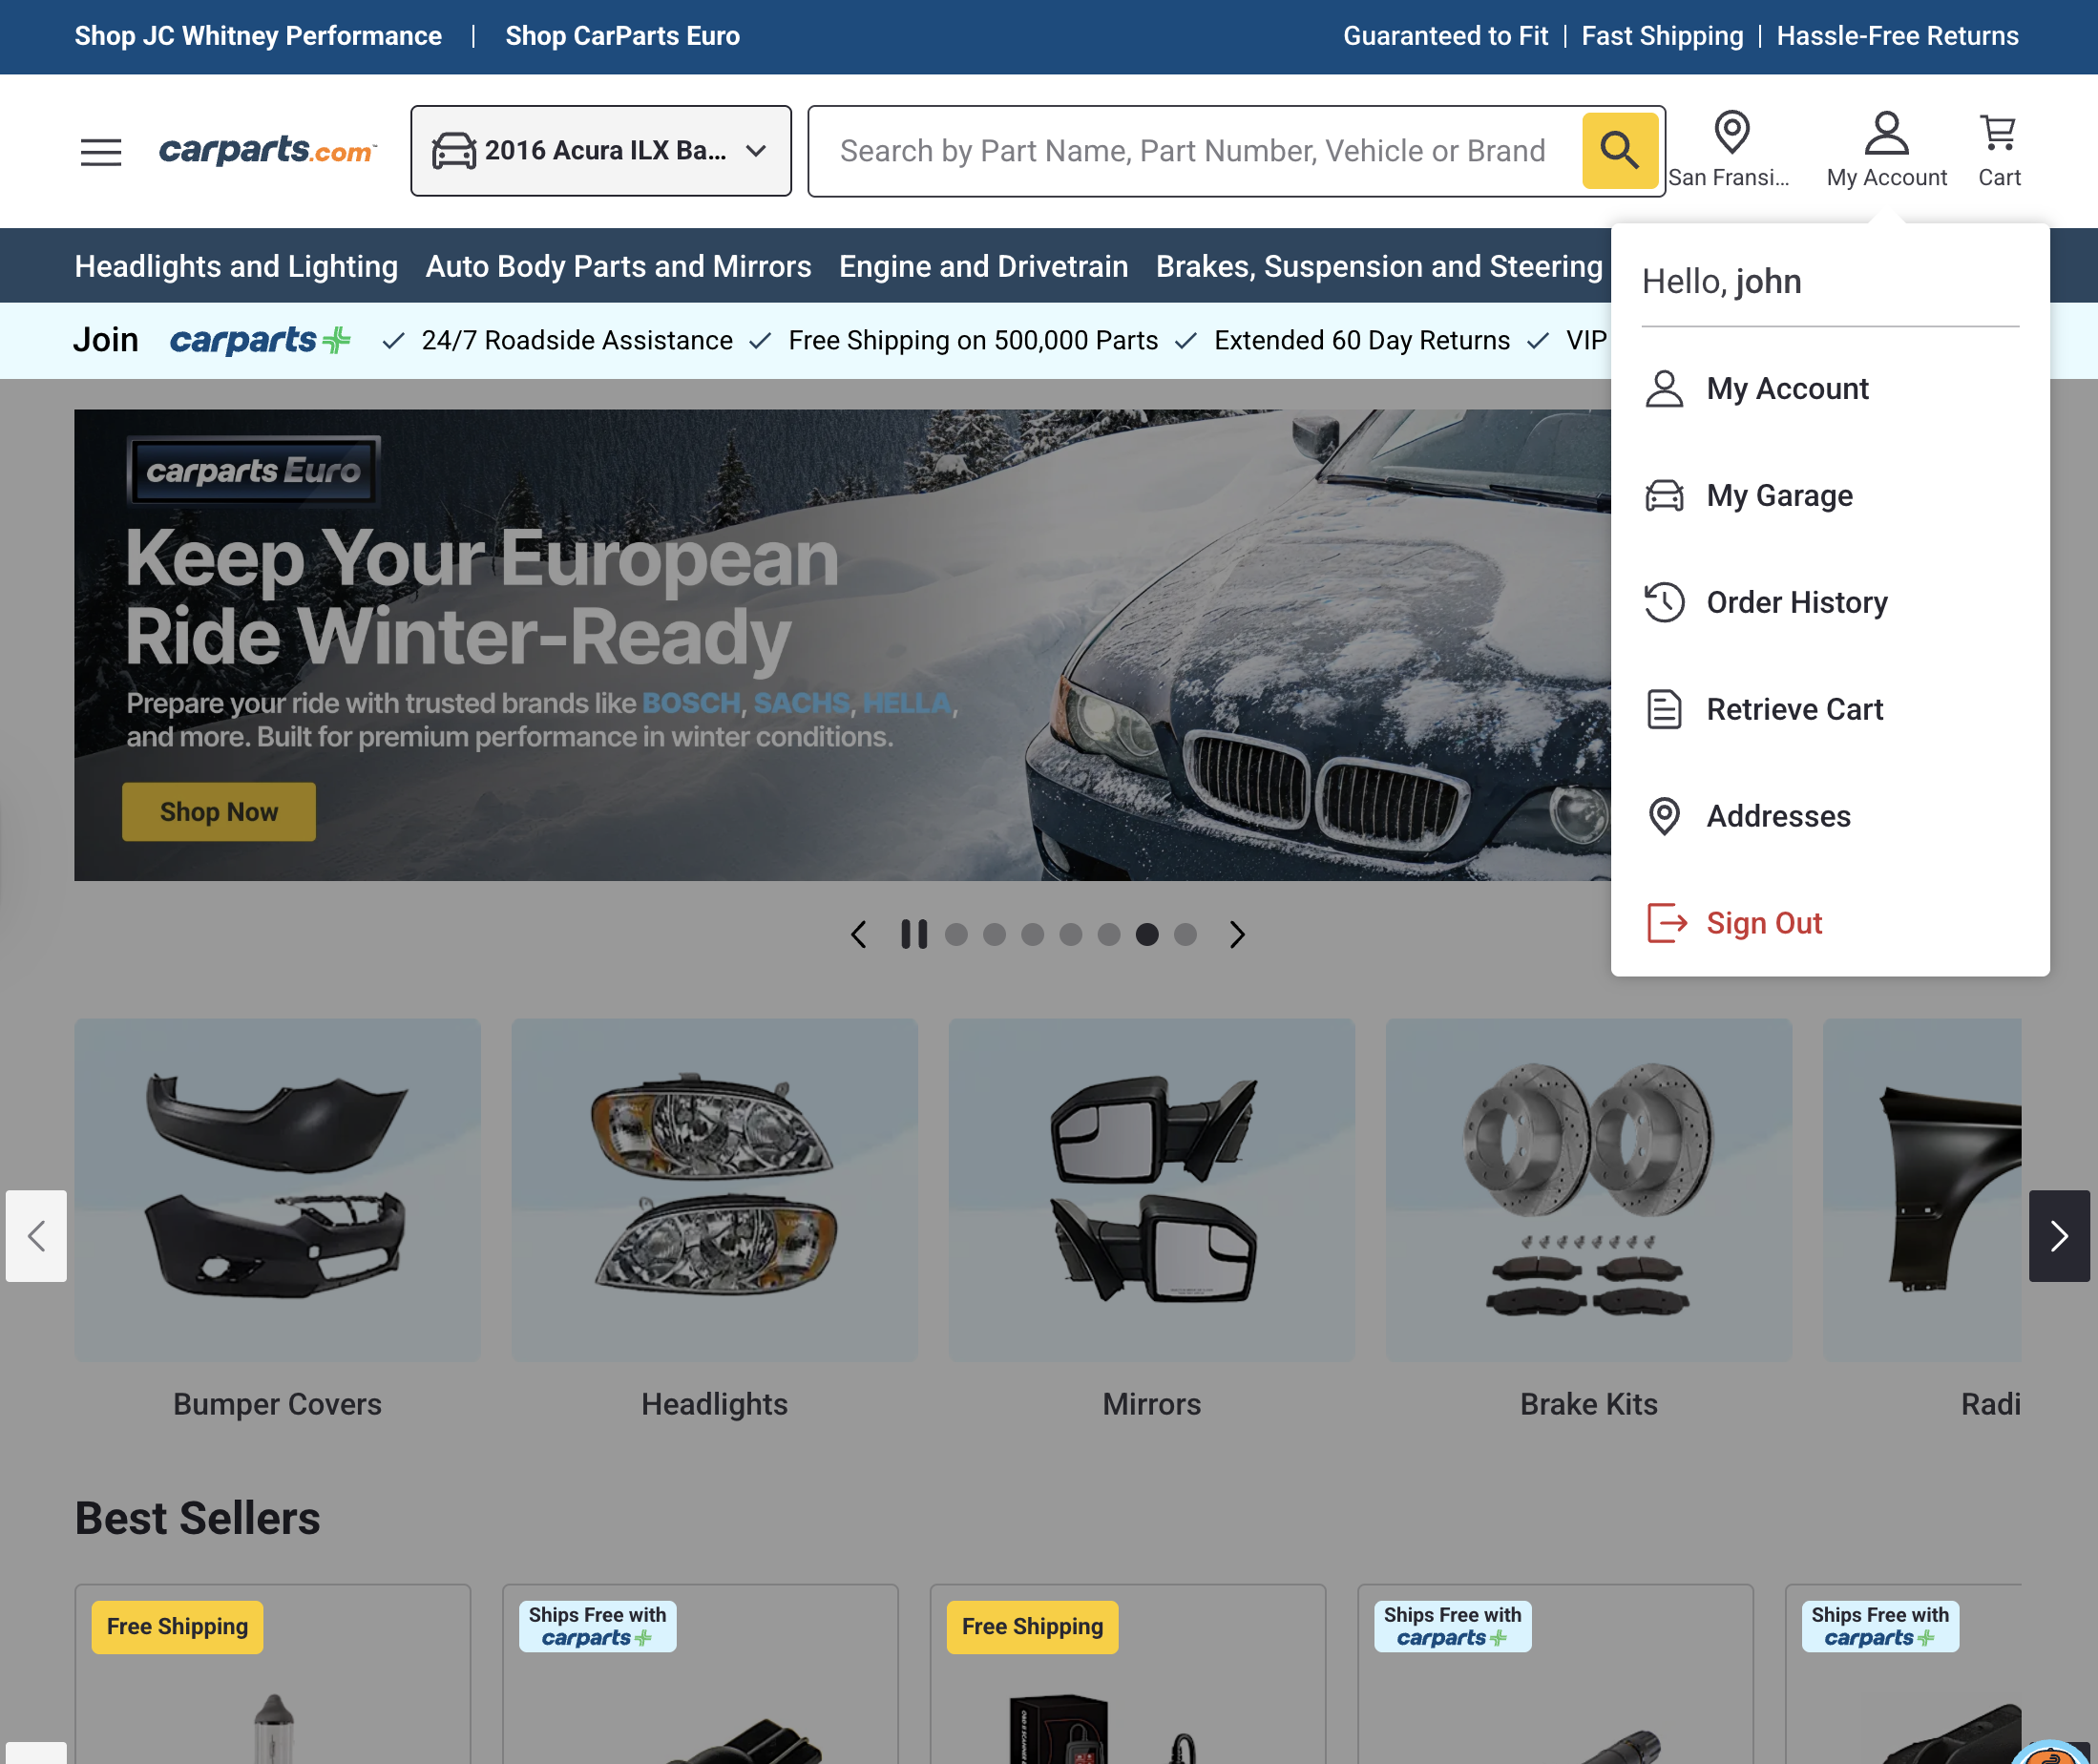Click the search magnifying glass icon
2098x1764 pixels.
(1618, 151)
